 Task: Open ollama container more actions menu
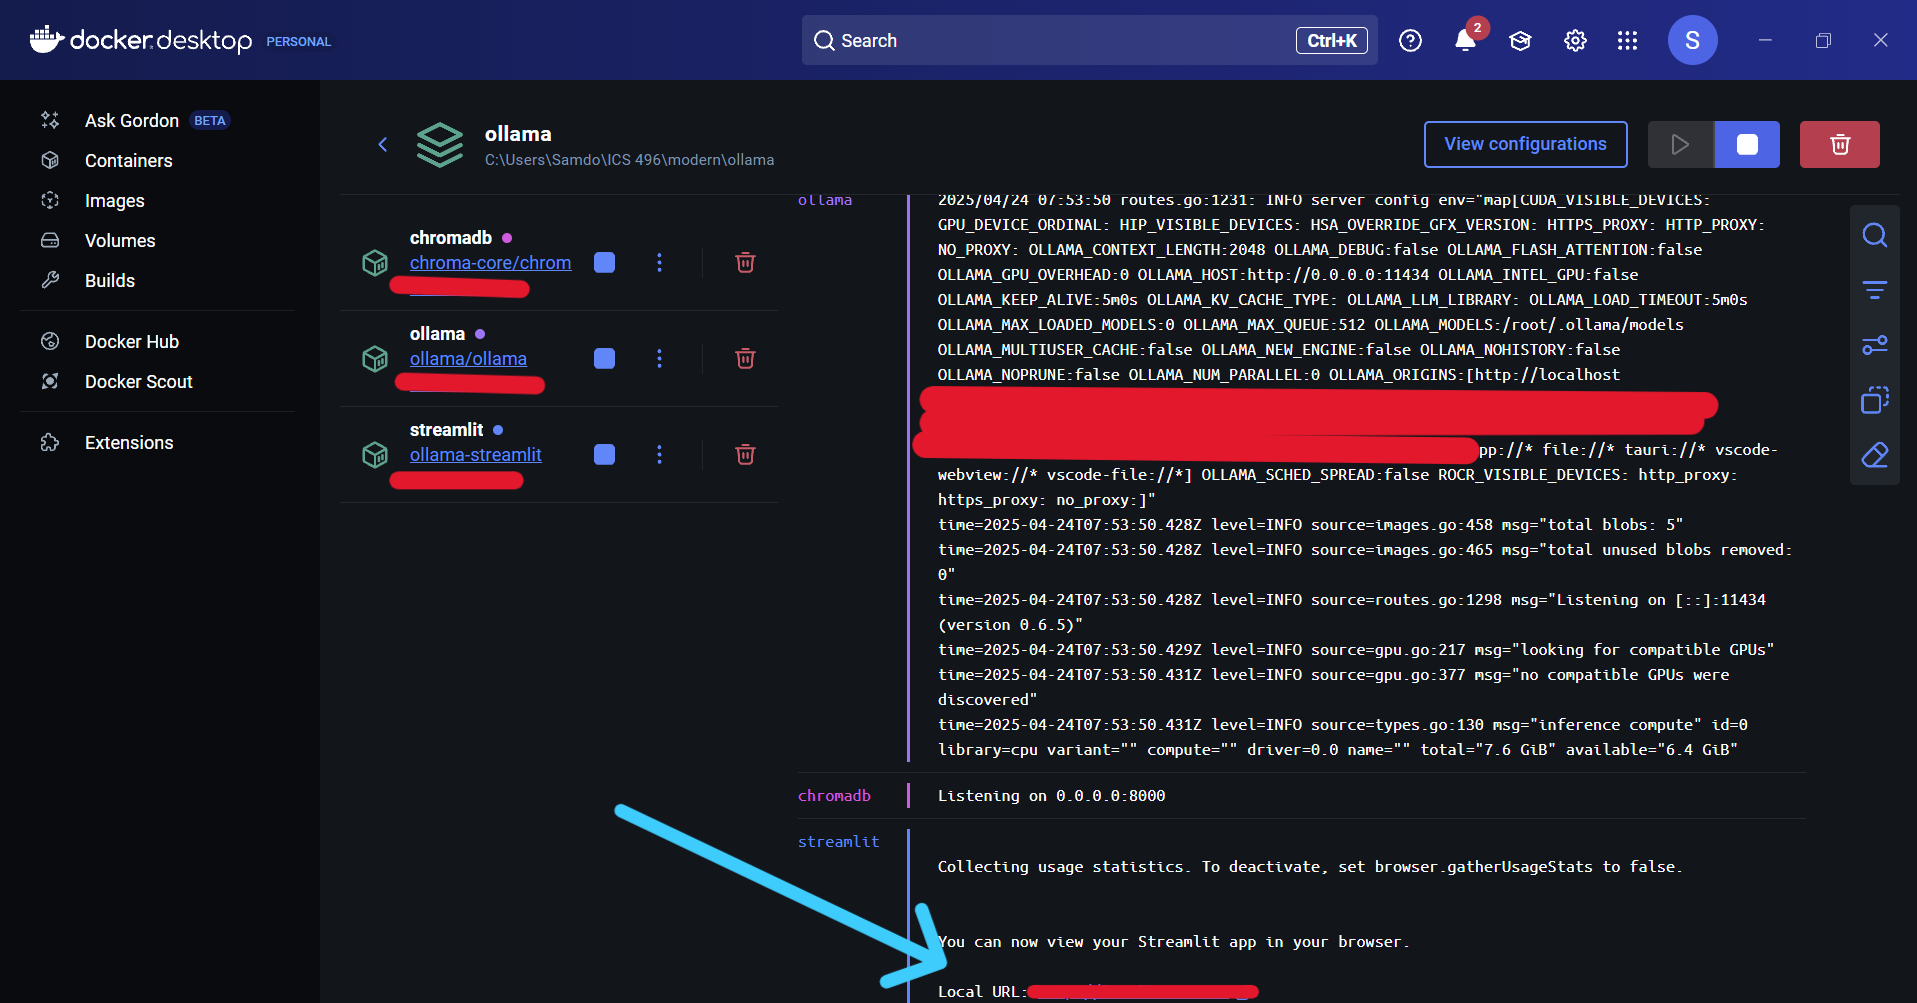coord(659,358)
